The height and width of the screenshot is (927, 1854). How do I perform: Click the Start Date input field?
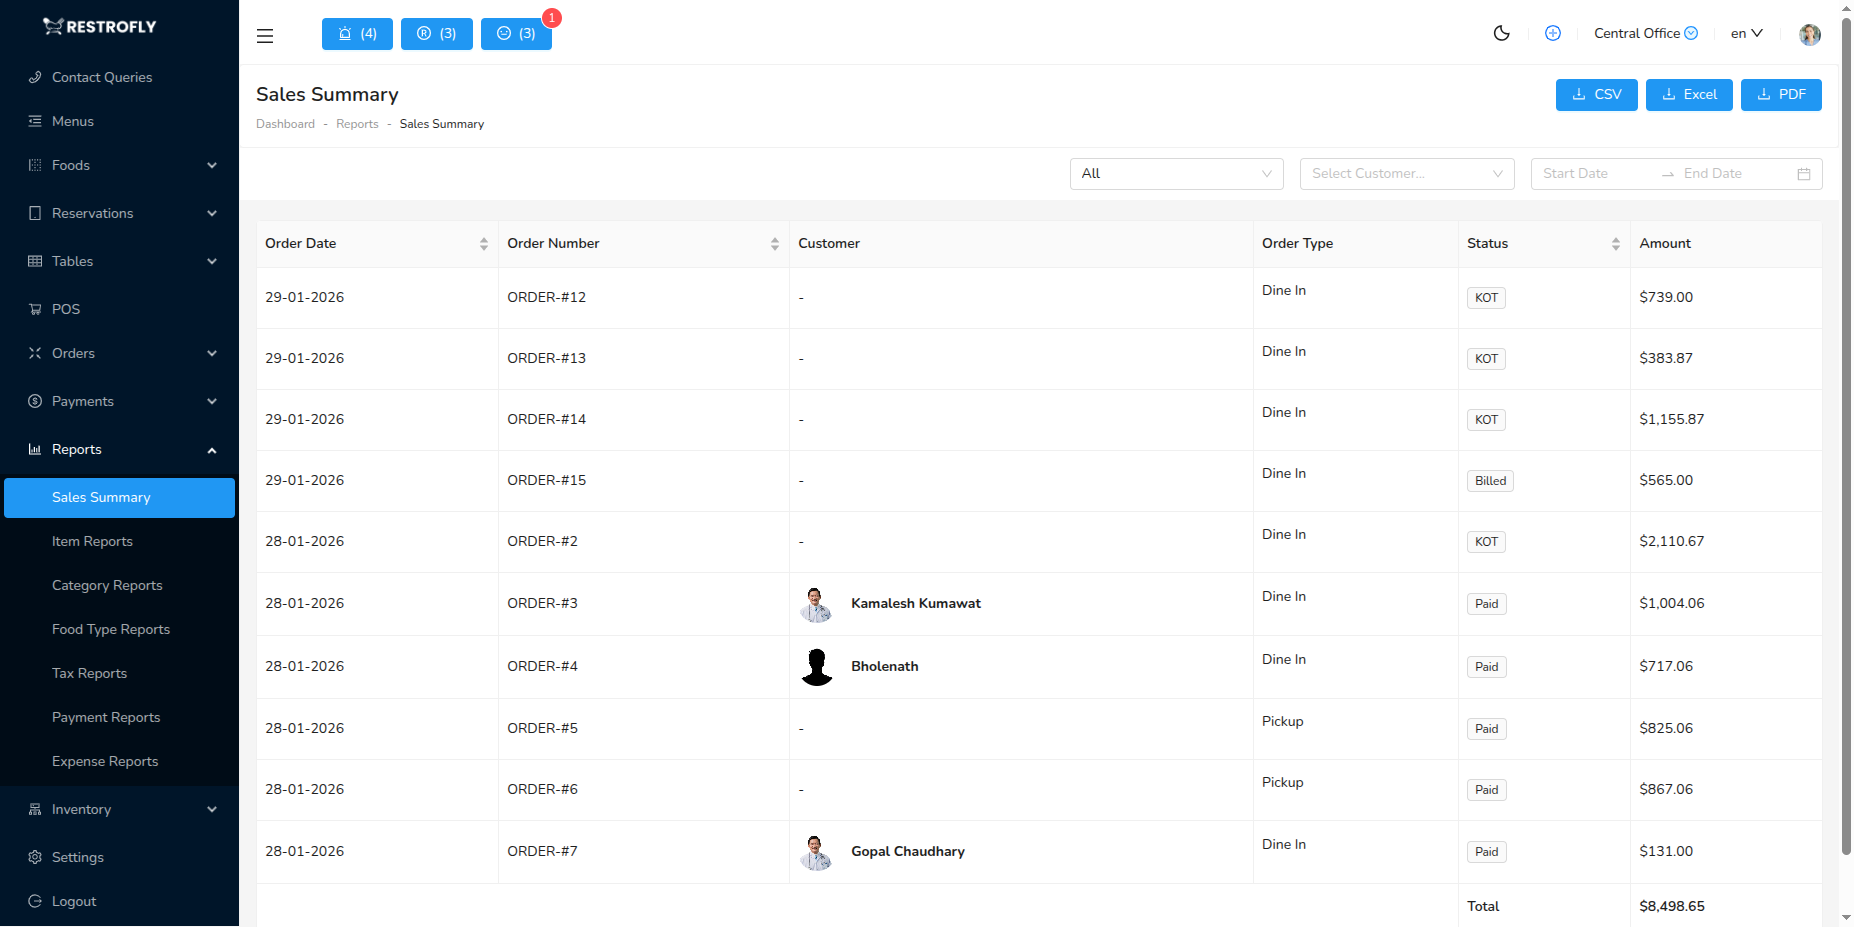(x=1590, y=173)
